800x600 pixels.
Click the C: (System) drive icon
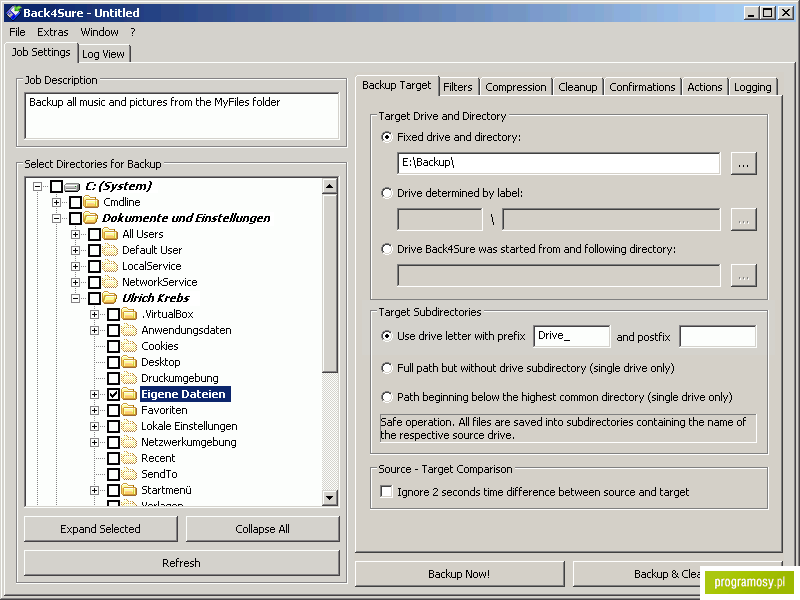click(x=72, y=187)
